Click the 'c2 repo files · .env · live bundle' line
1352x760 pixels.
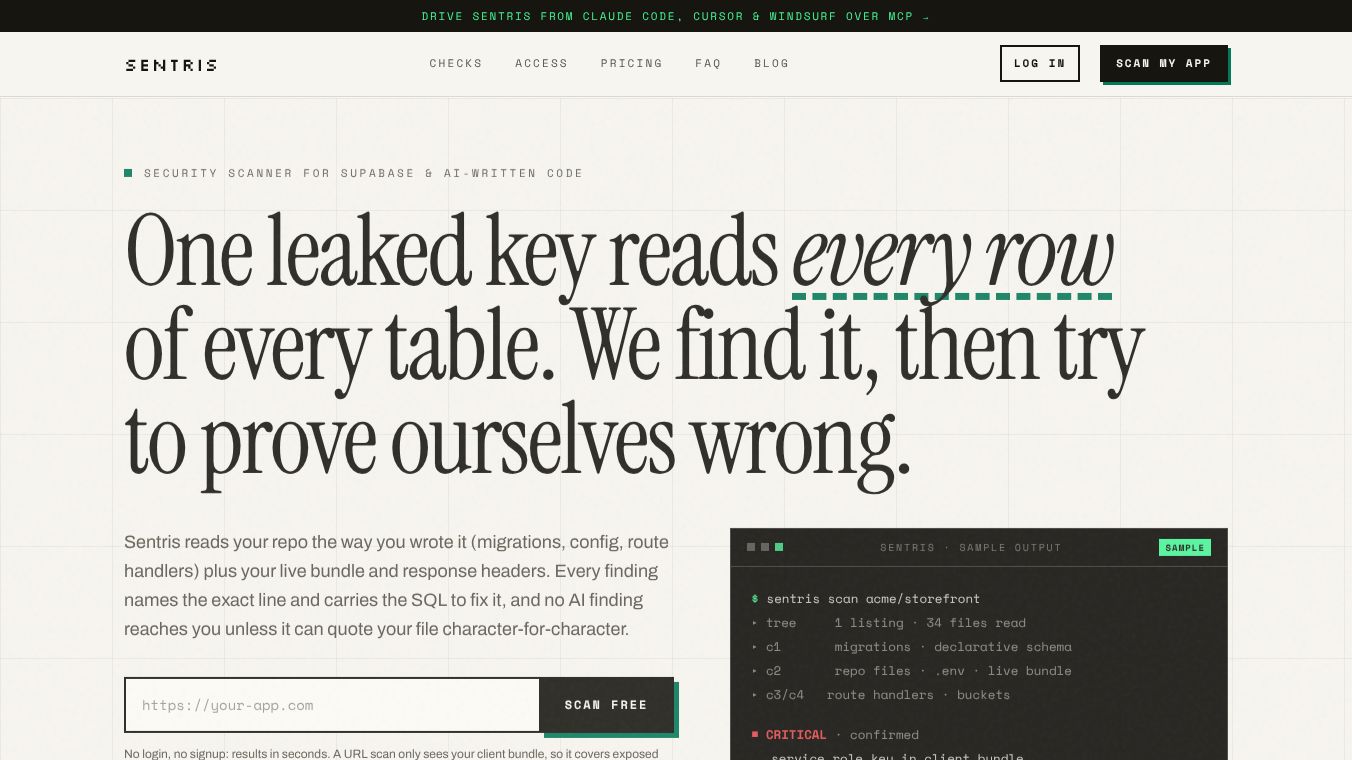[x=912, y=671]
